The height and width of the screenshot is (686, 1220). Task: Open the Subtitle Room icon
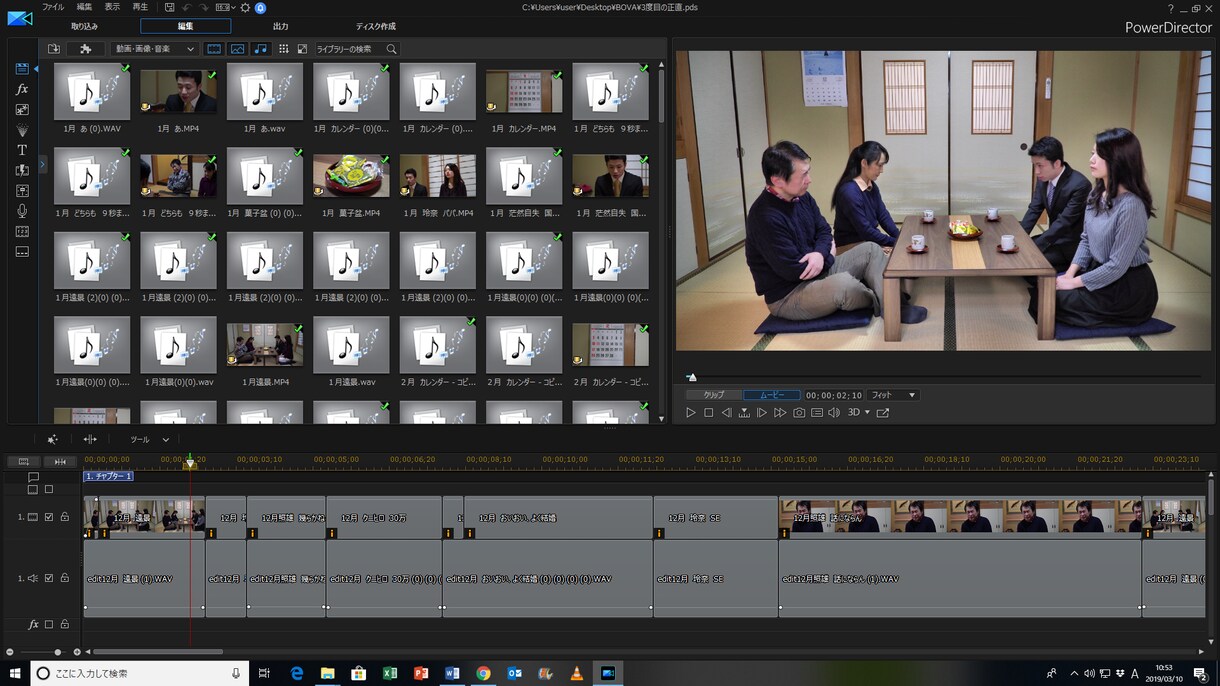click(22, 252)
